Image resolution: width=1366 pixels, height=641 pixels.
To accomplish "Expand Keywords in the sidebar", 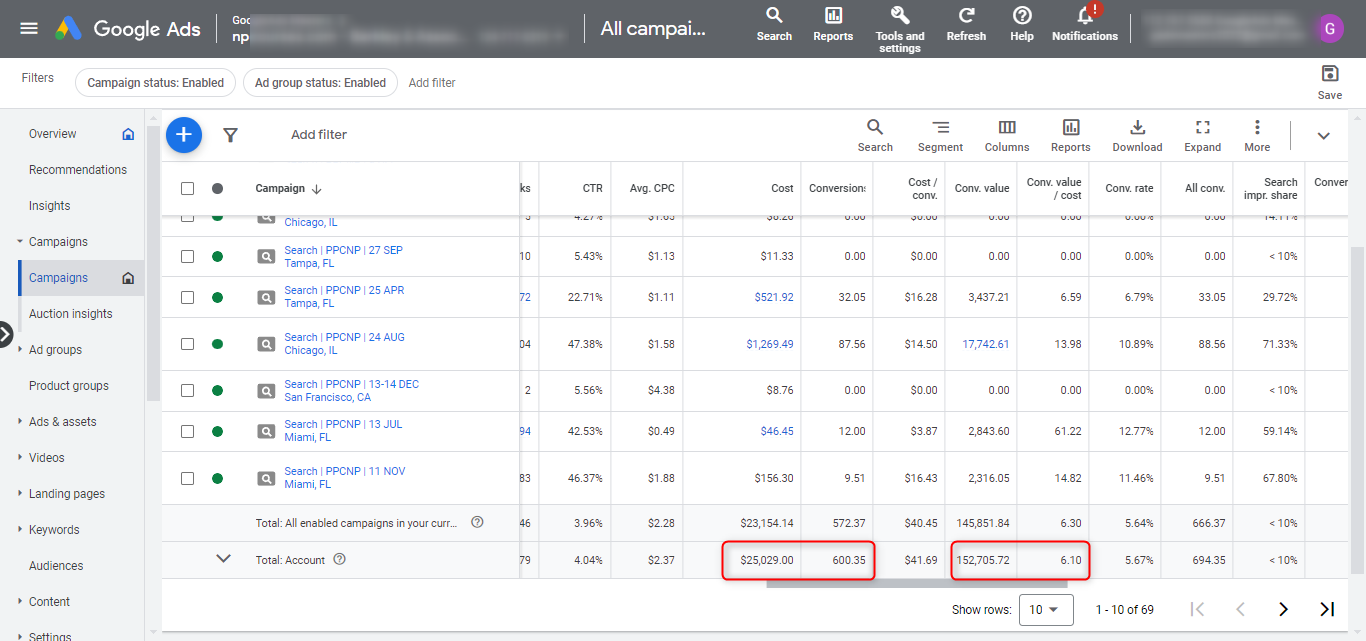I will (x=20, y=529).
